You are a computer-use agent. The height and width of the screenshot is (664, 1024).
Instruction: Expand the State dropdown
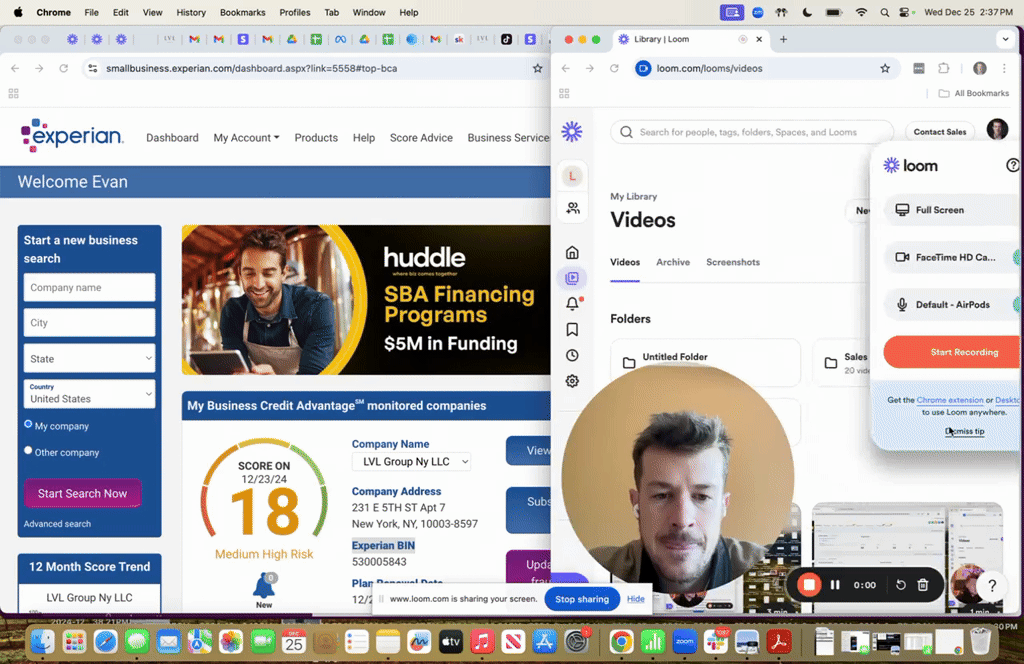[89, 358]
